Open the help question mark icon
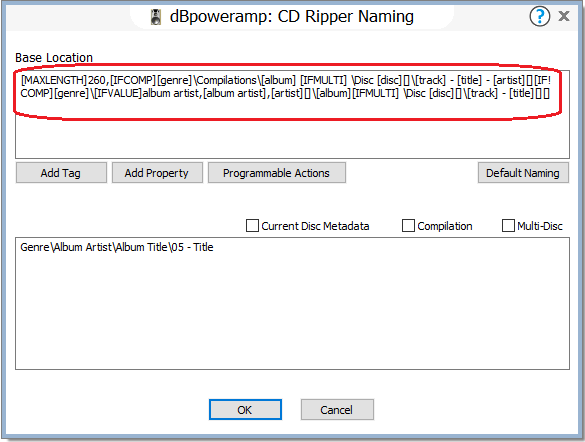Viewport: 585px width, 442px height. (x=539, y=16)
